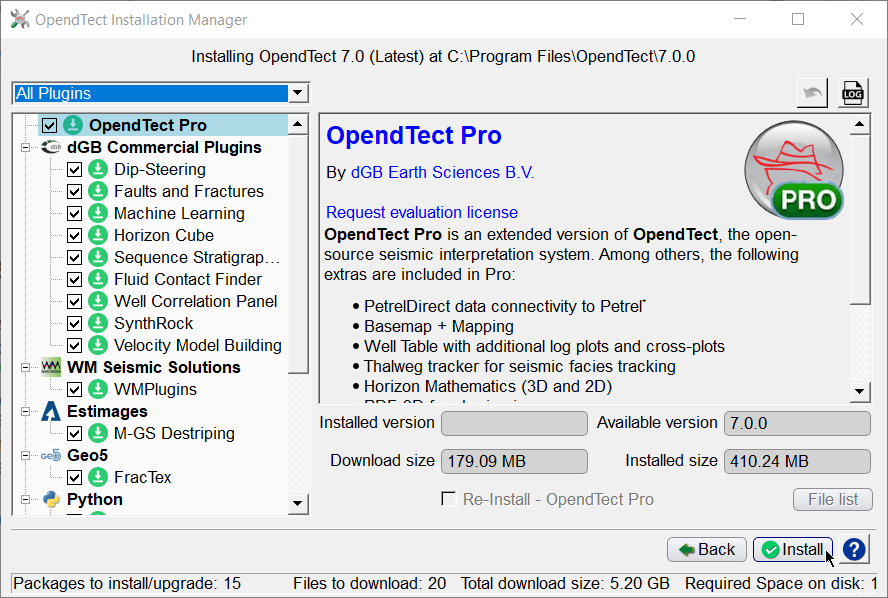
Task: Click the WM Seismic Solutions vendor icon
Action: (50, 367)
